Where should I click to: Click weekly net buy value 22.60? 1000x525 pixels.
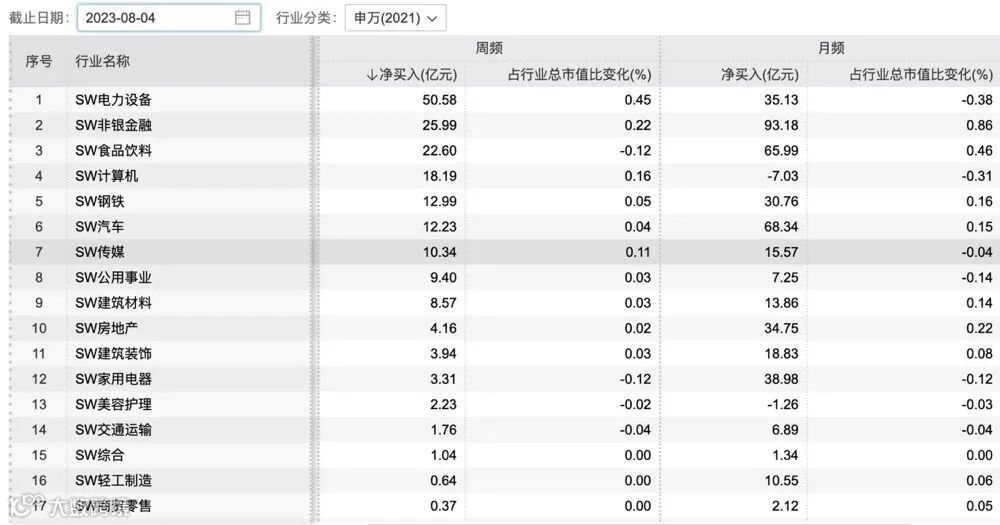(439, 151)
